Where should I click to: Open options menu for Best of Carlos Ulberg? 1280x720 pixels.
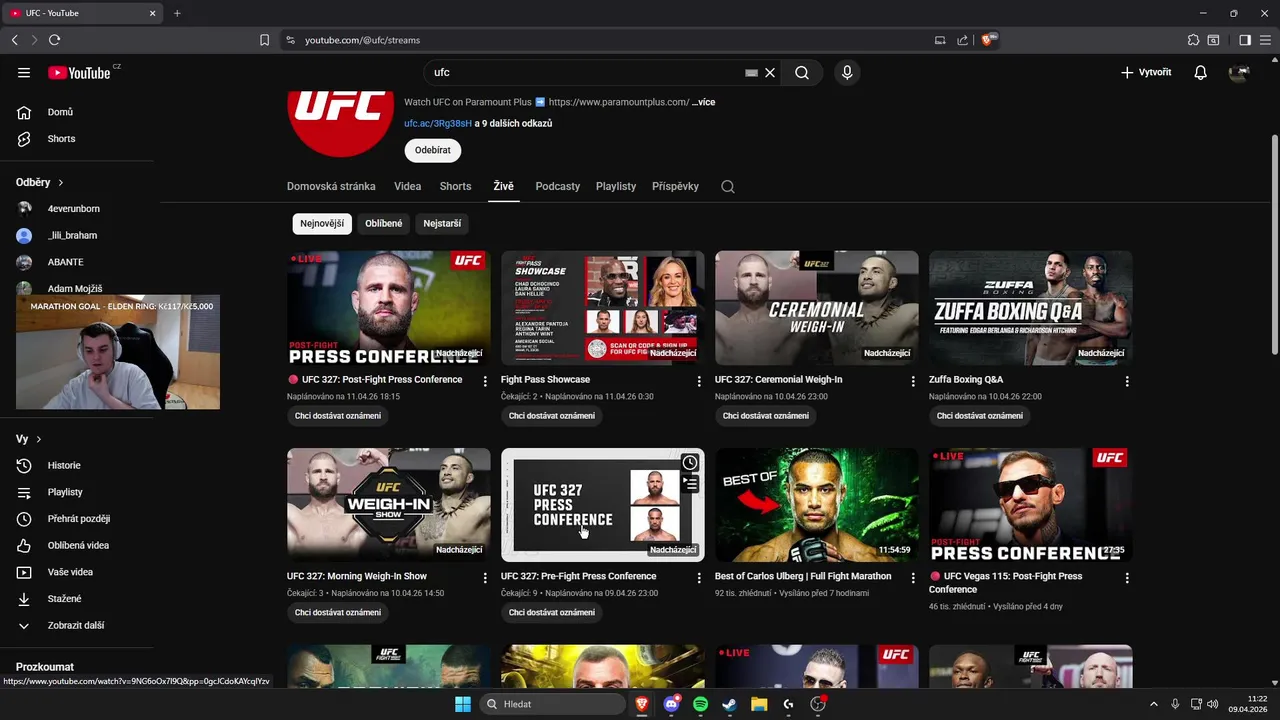coord(913,578)
